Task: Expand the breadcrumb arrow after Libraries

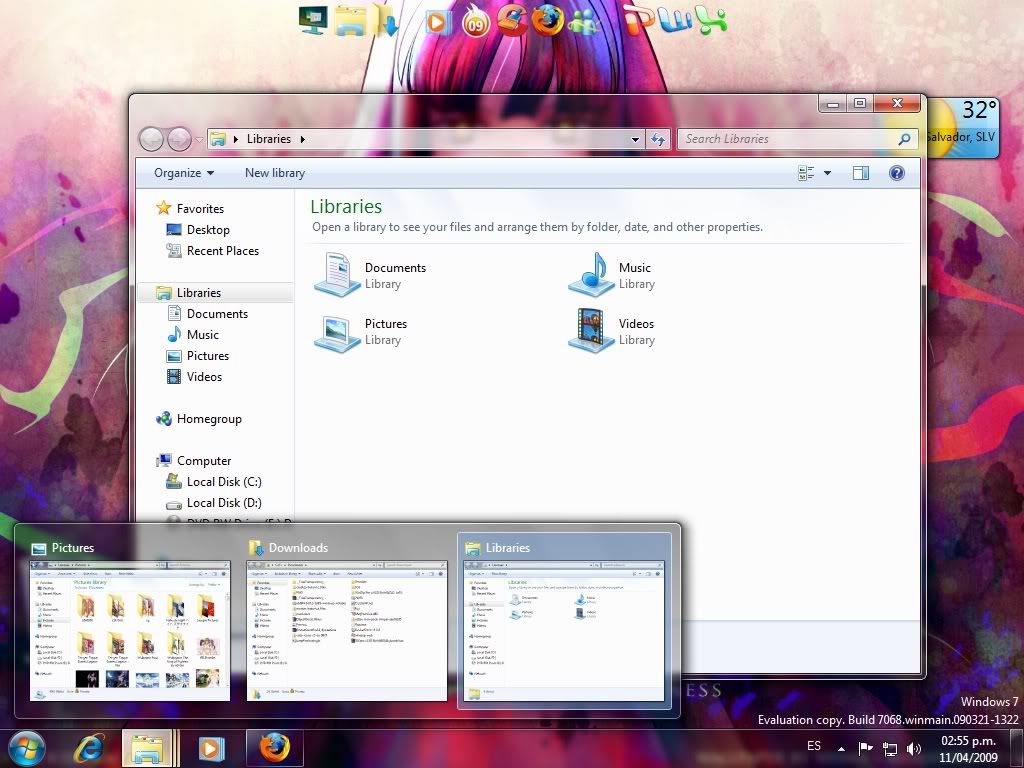Action: pos(303,139)
